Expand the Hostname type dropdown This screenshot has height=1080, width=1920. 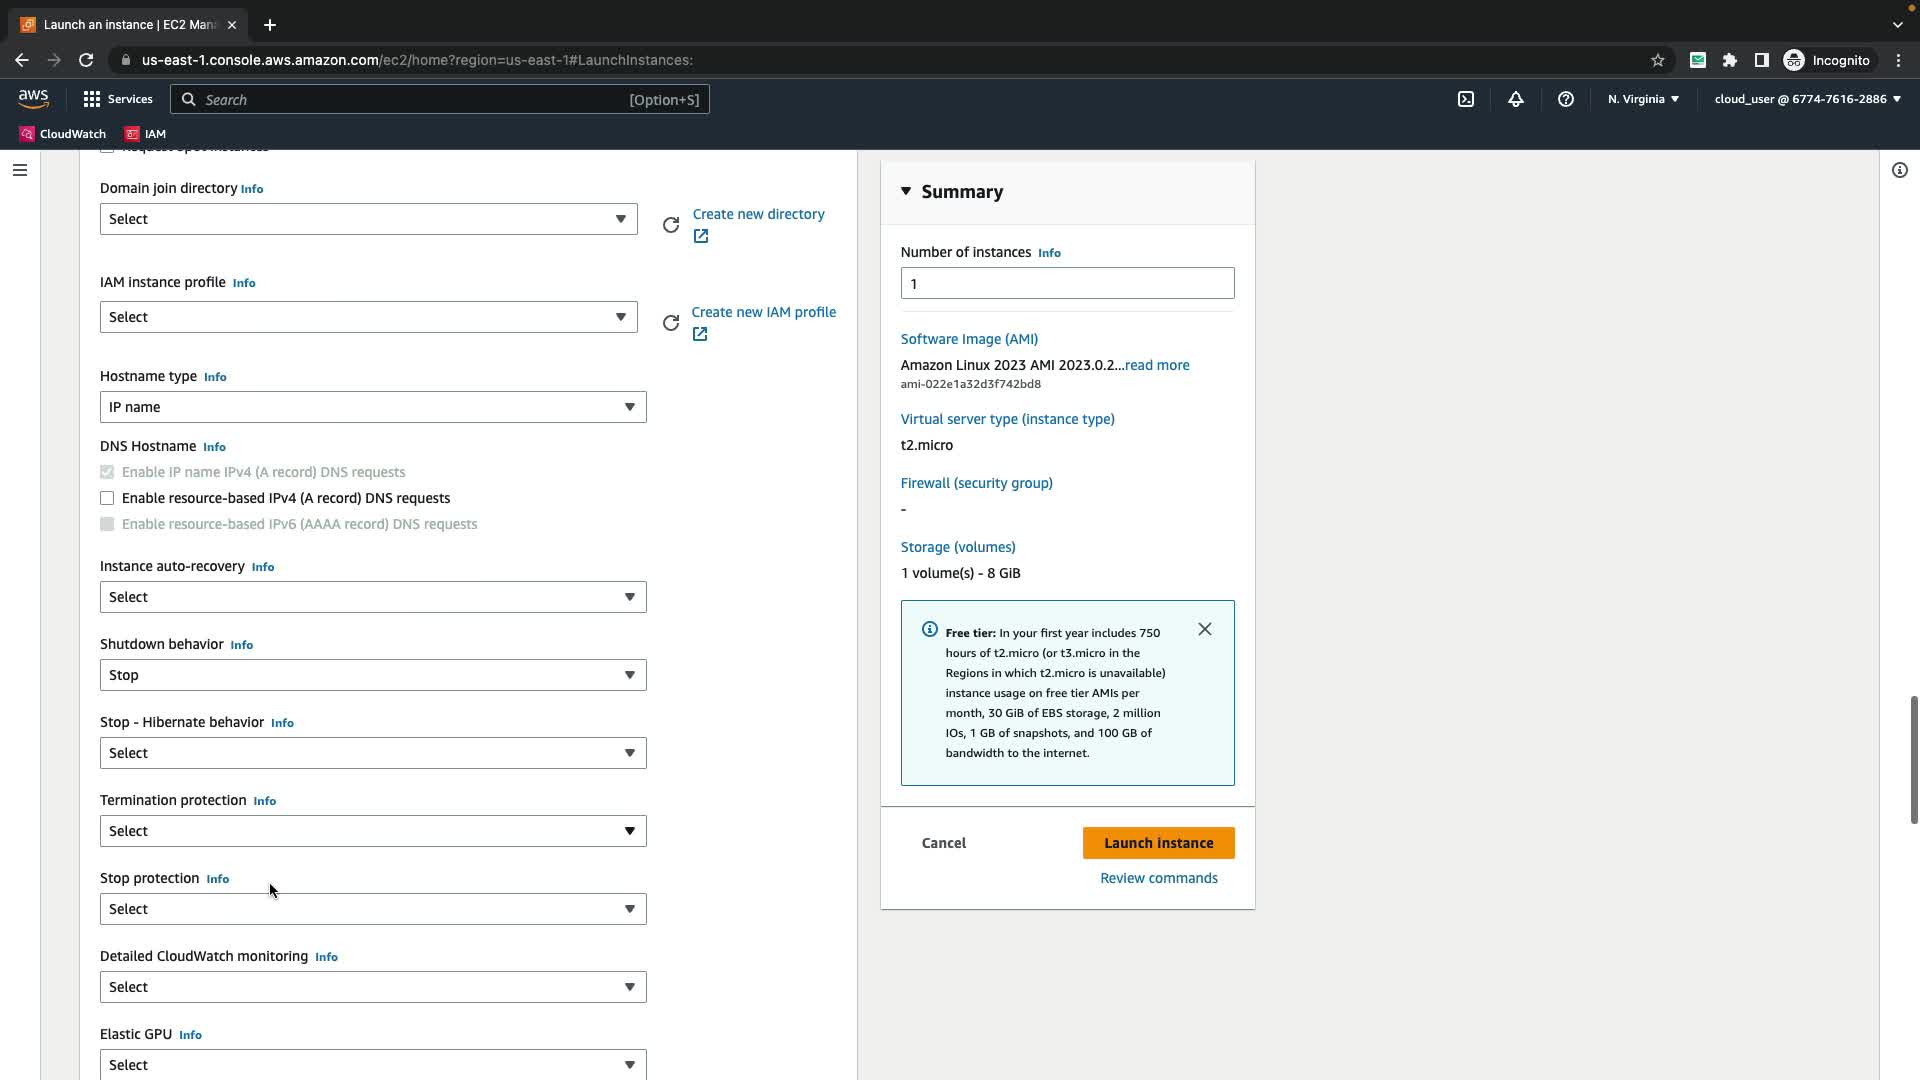pos(372,407)
